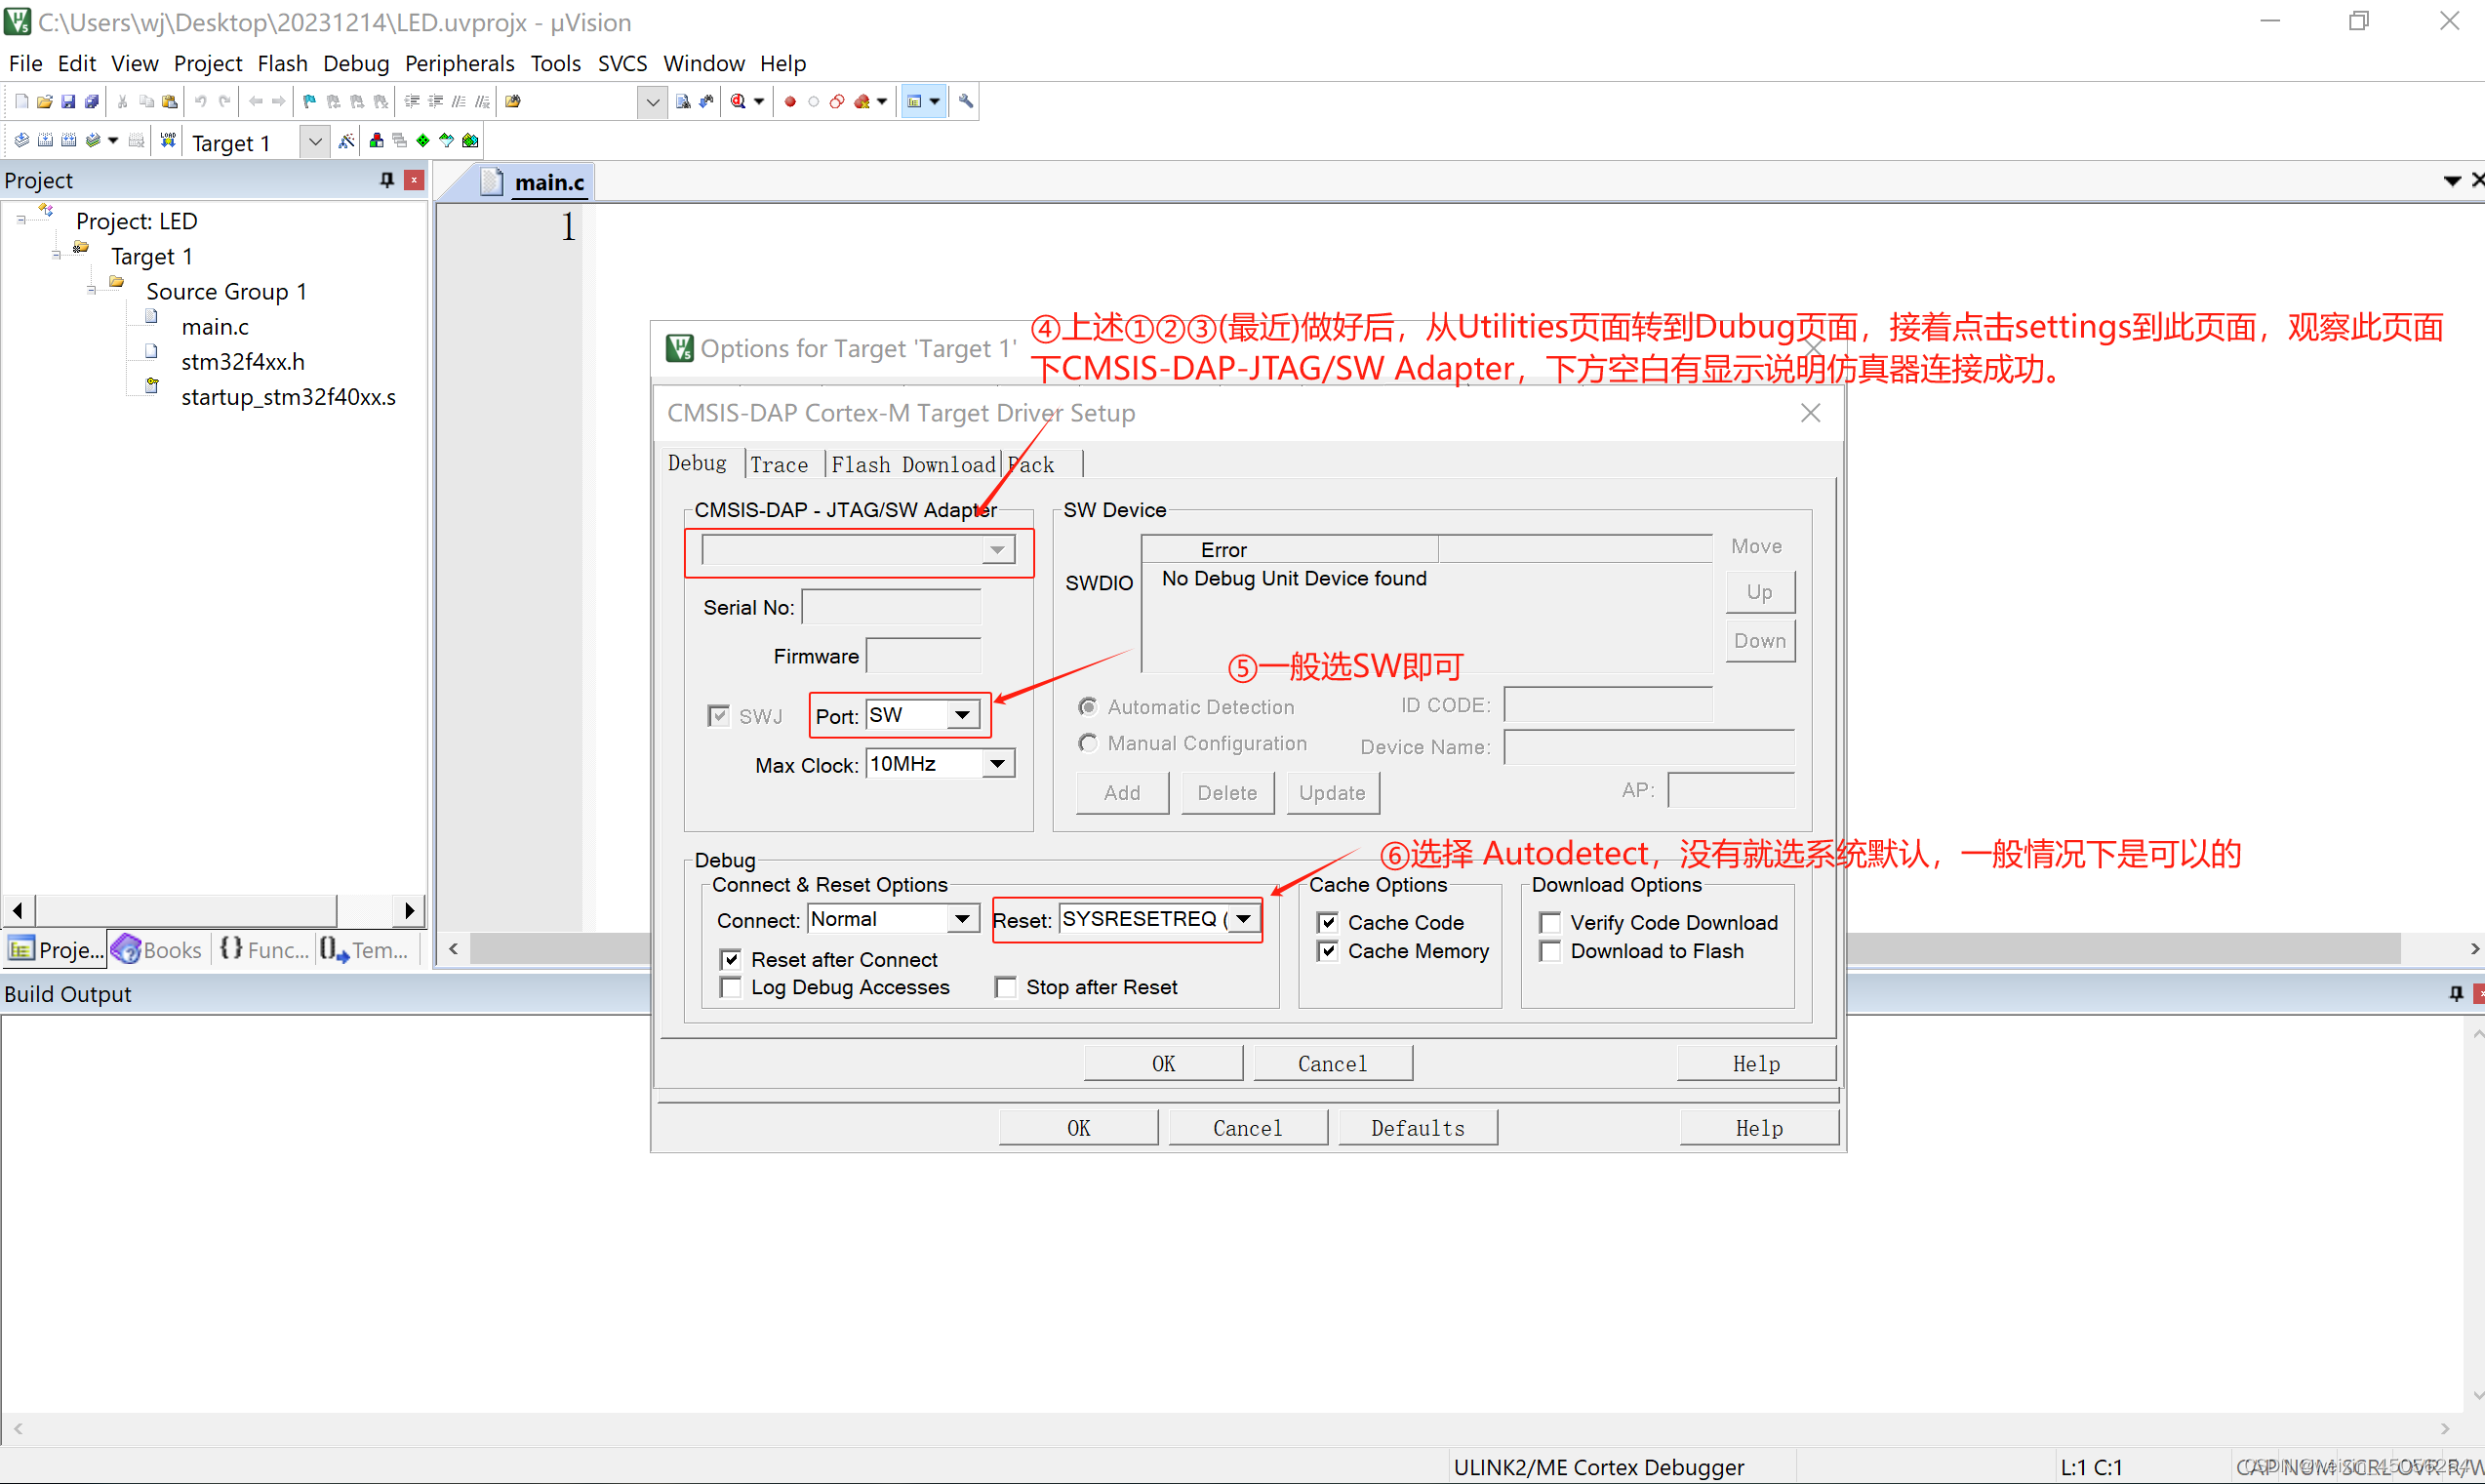Click the Insert Bookmark flag icon
Viewport: 2485px width, 1484px height.
(309, 101)
